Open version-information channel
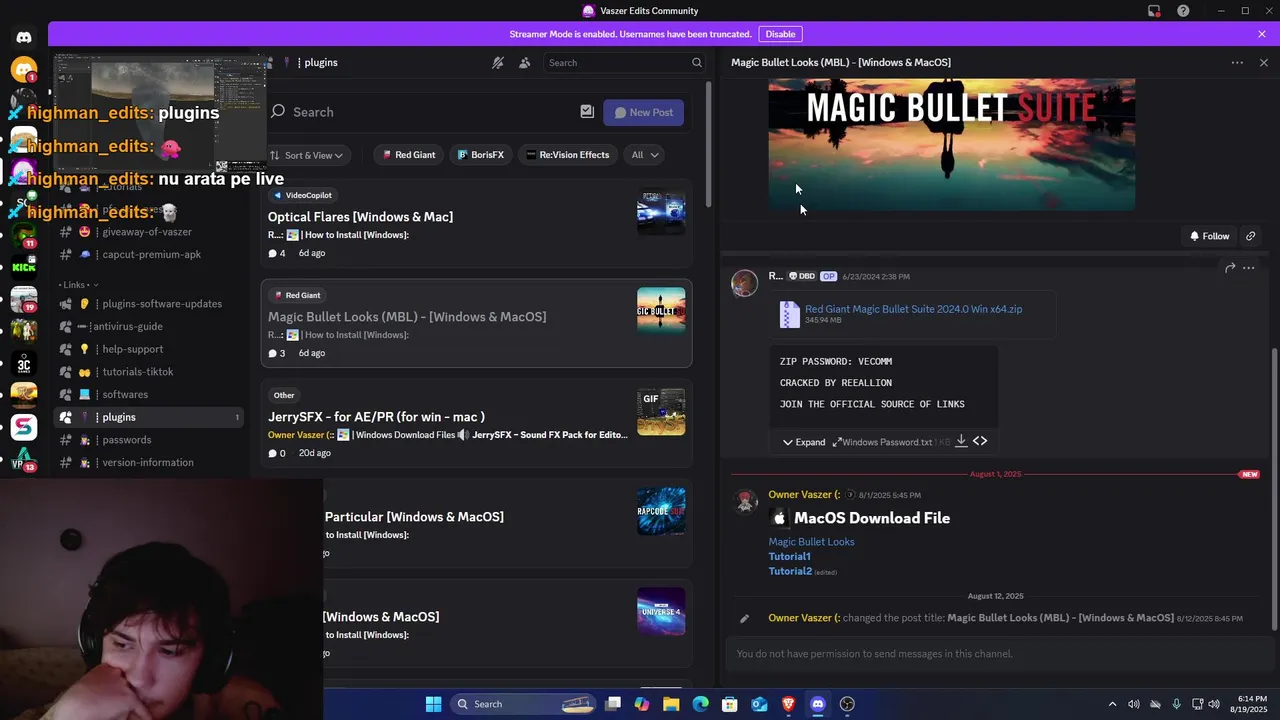 click(148, 462)
